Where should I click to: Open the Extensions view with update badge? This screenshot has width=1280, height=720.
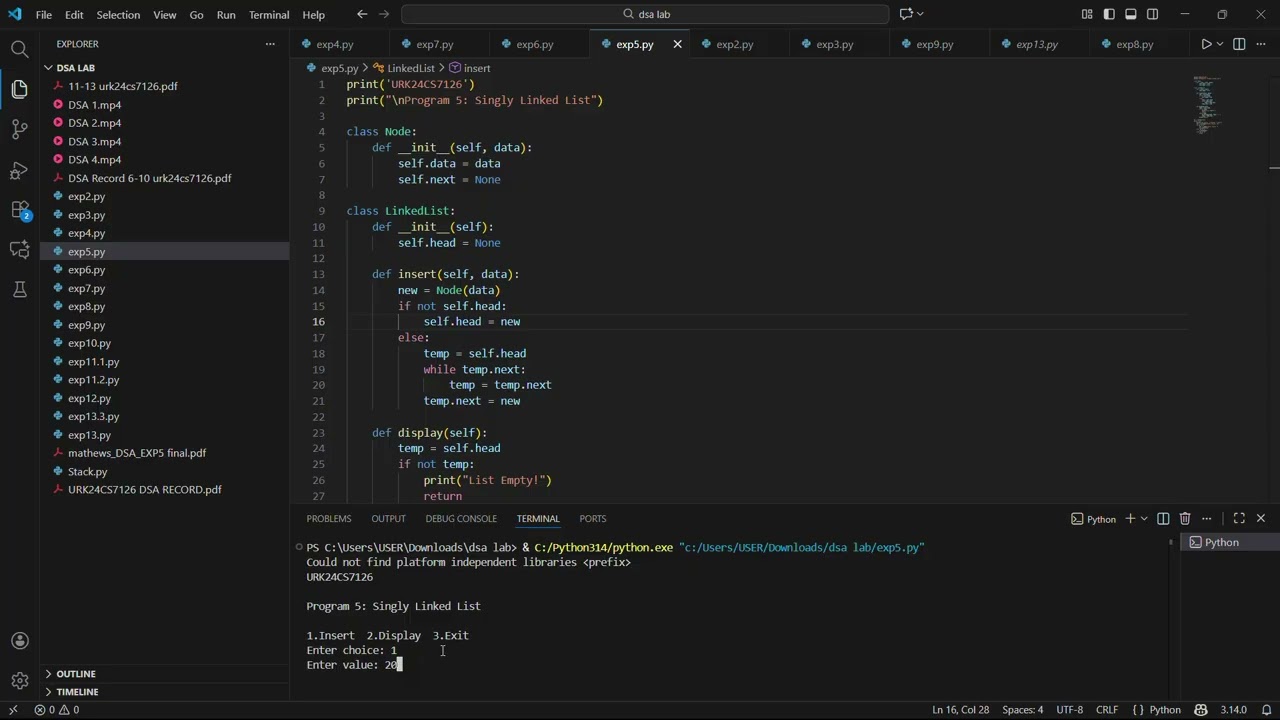[x=19, y=209]
